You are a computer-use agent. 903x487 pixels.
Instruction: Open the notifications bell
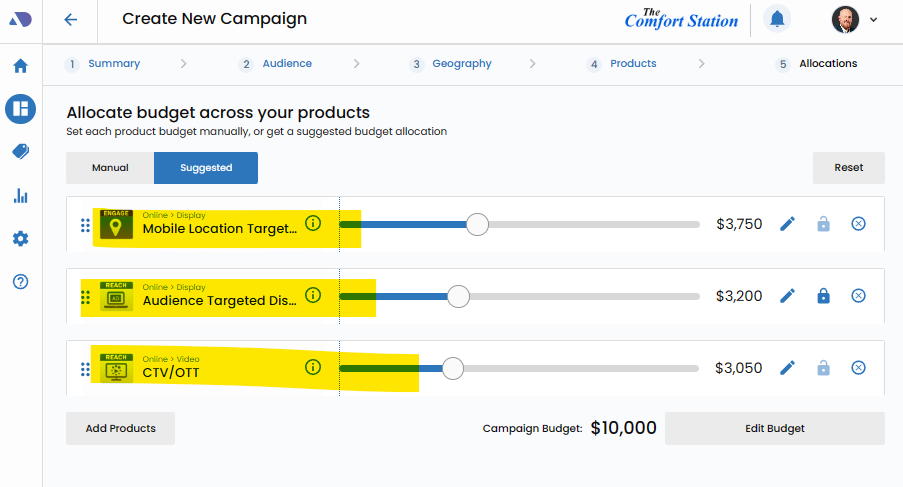(776, 19)
